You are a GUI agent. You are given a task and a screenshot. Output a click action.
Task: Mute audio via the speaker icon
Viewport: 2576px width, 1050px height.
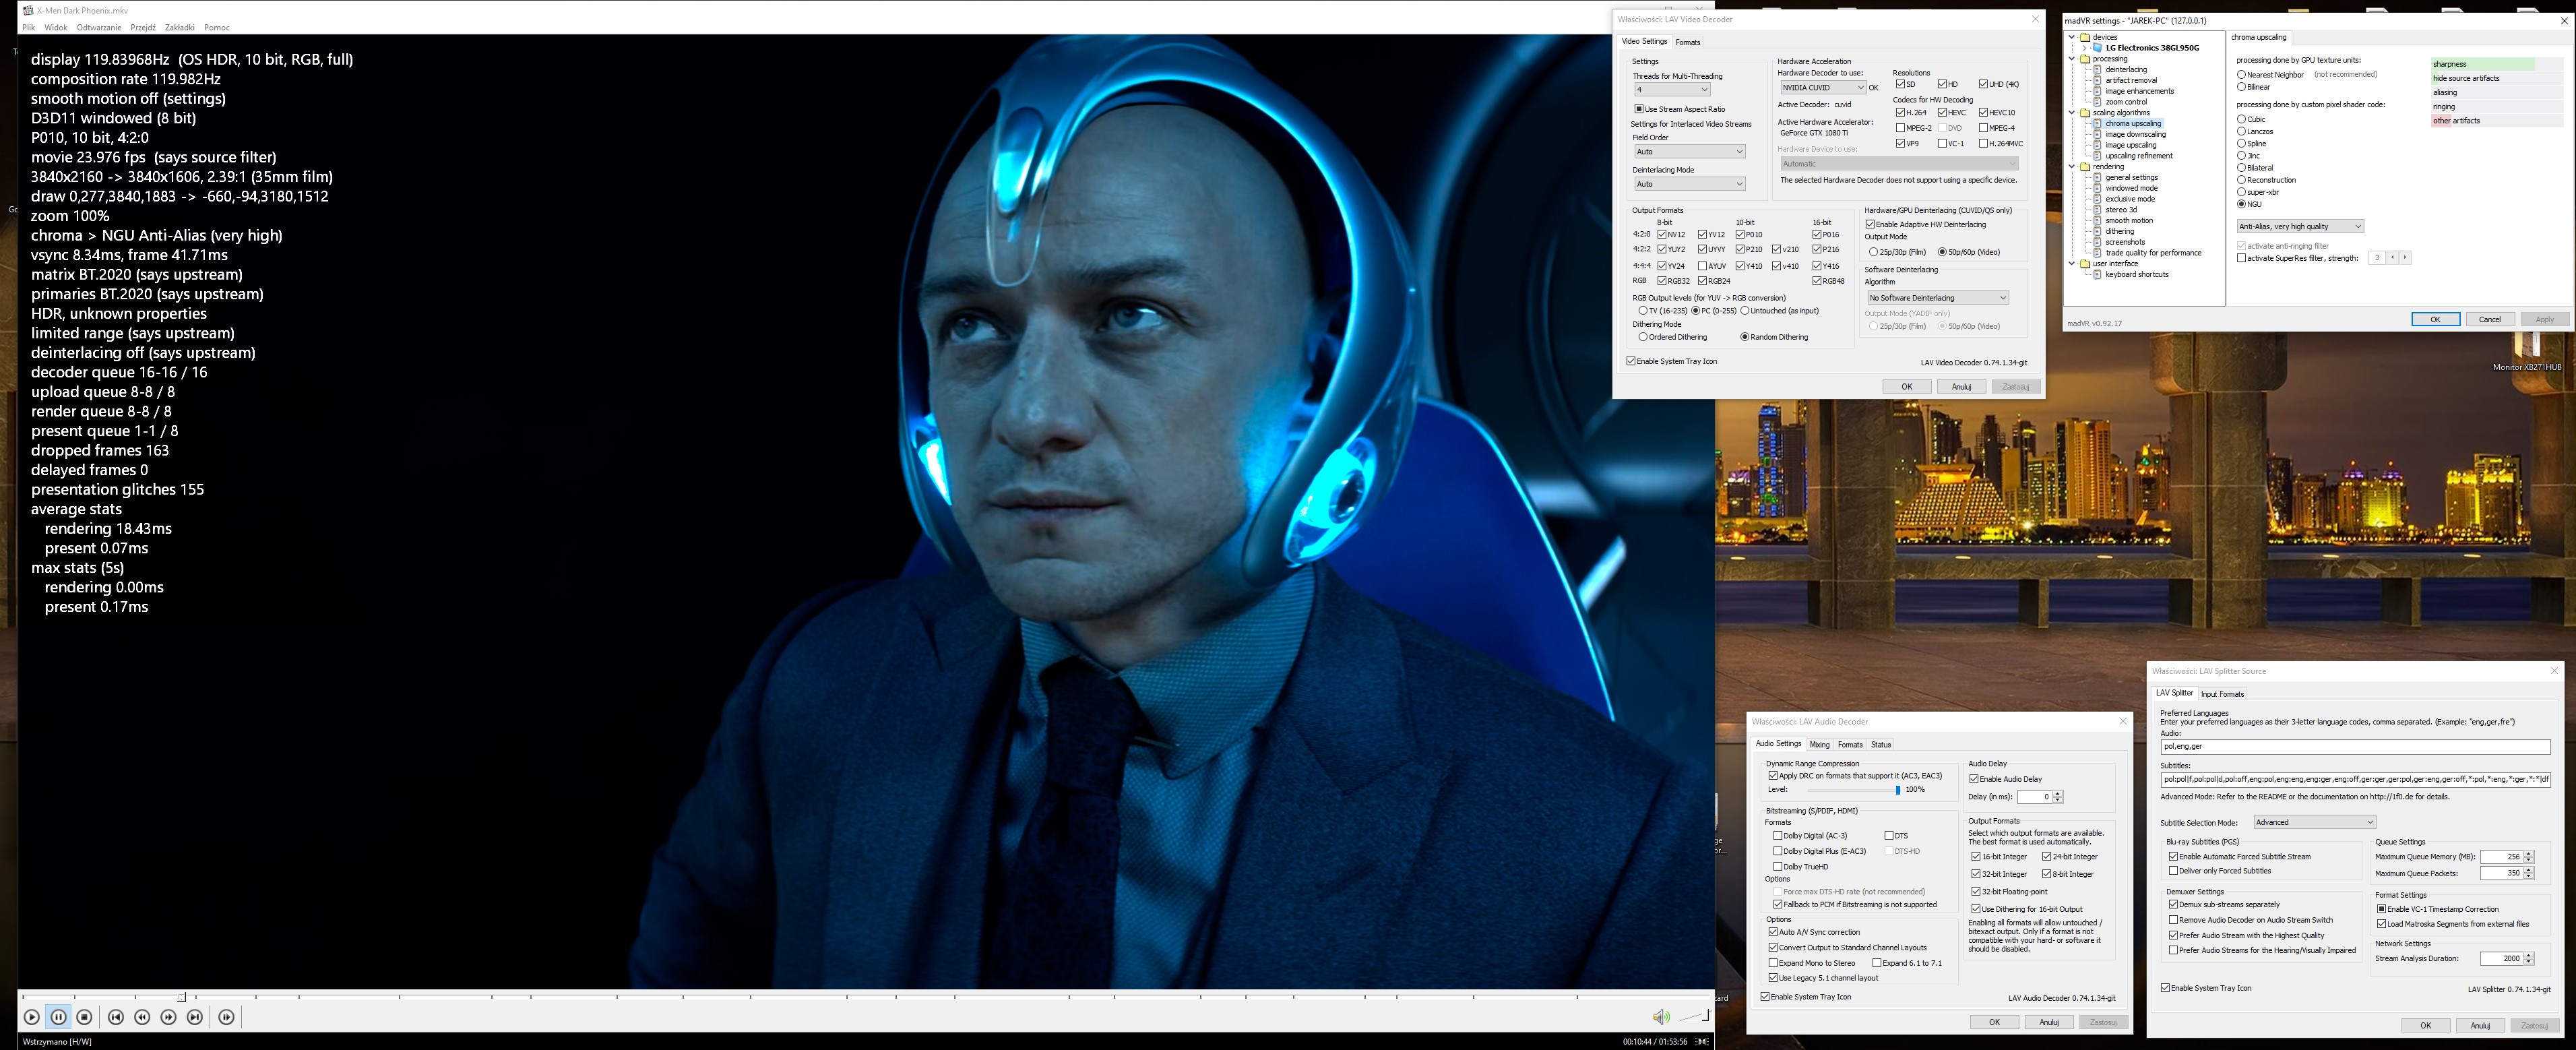point(1661,1017)
